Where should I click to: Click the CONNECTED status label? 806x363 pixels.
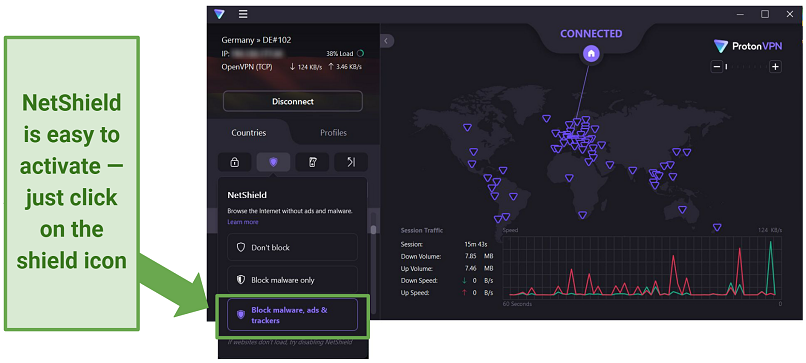(591, 34)
